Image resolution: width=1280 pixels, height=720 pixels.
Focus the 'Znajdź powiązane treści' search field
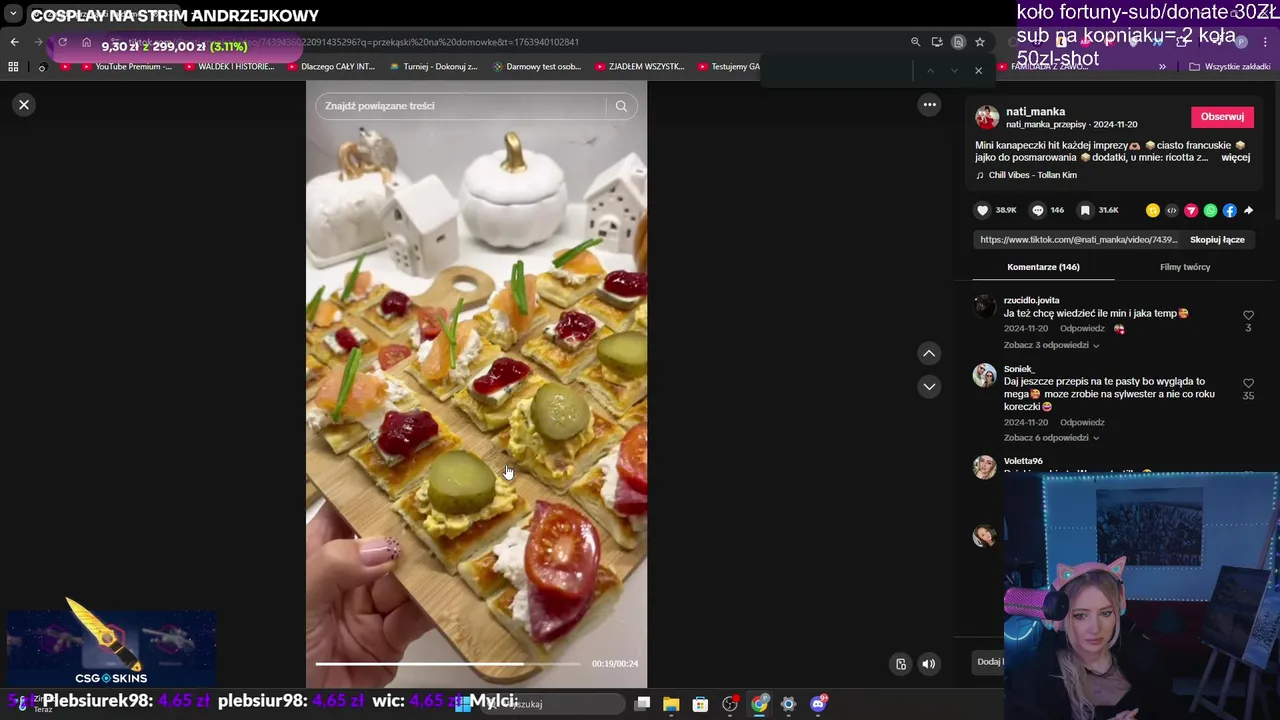point(462,106)
